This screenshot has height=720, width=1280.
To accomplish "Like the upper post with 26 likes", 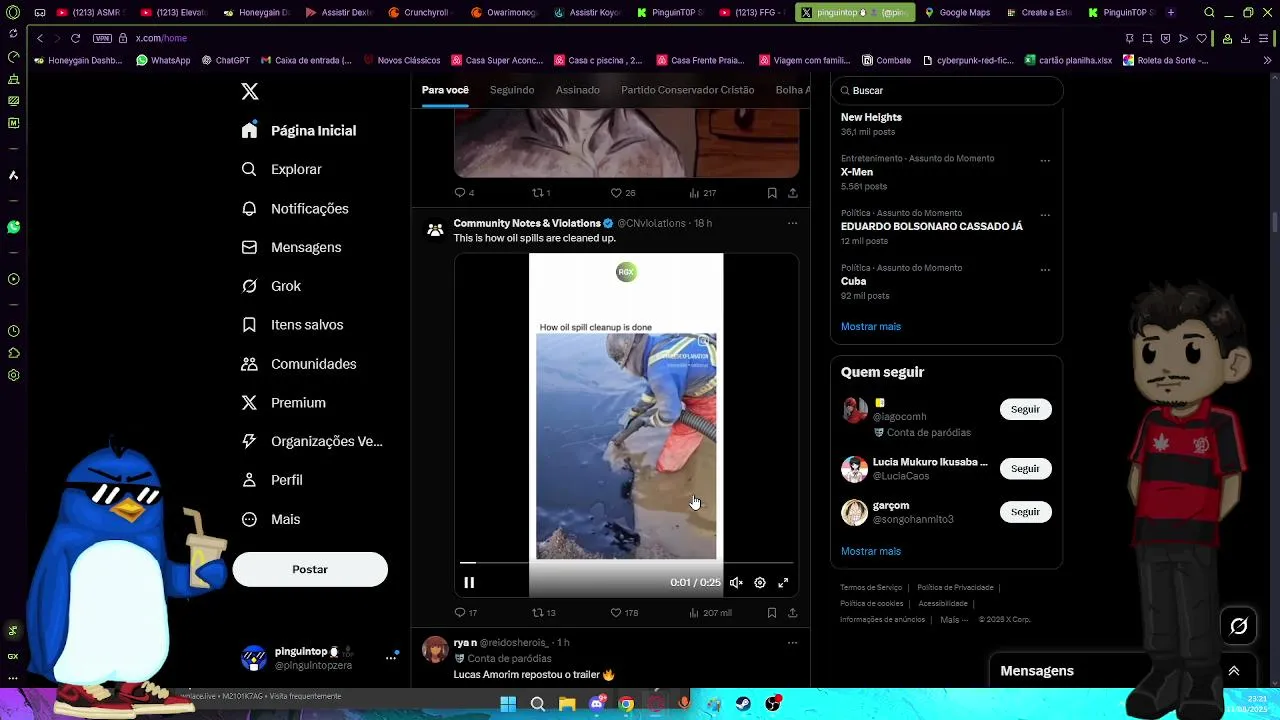I will point(623,193).
